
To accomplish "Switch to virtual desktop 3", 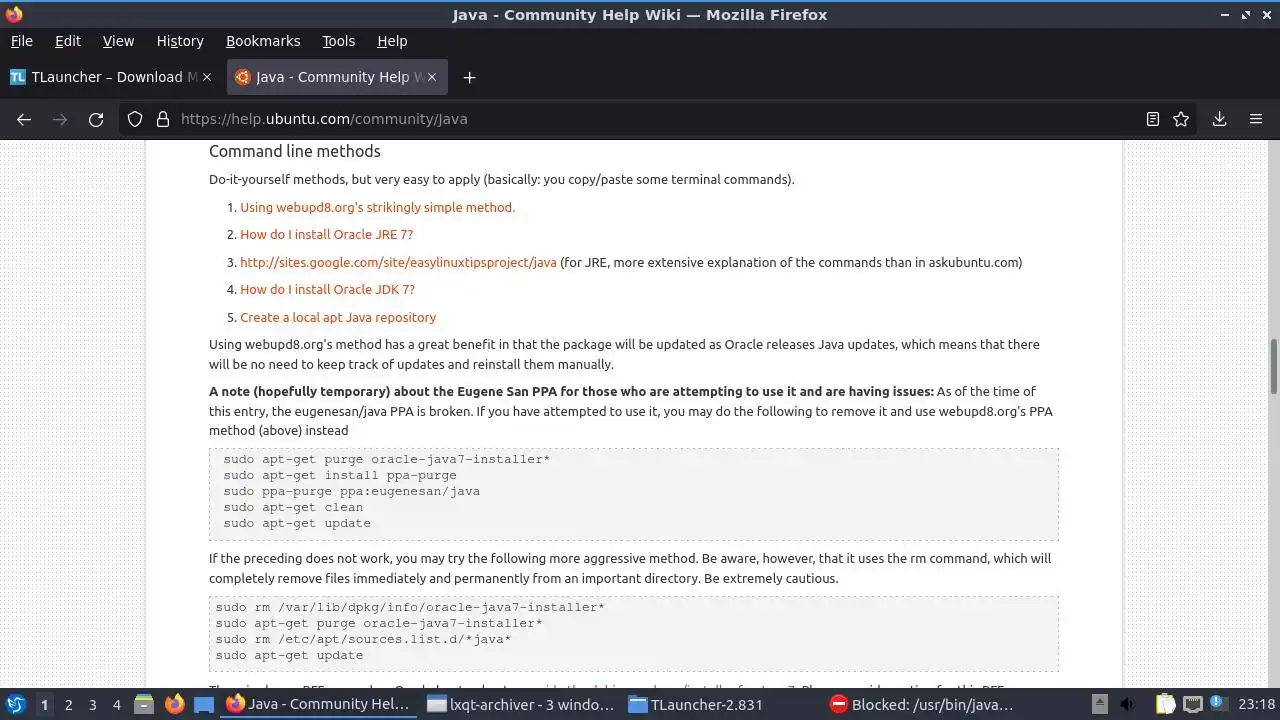I will click(x=92, y=704).
